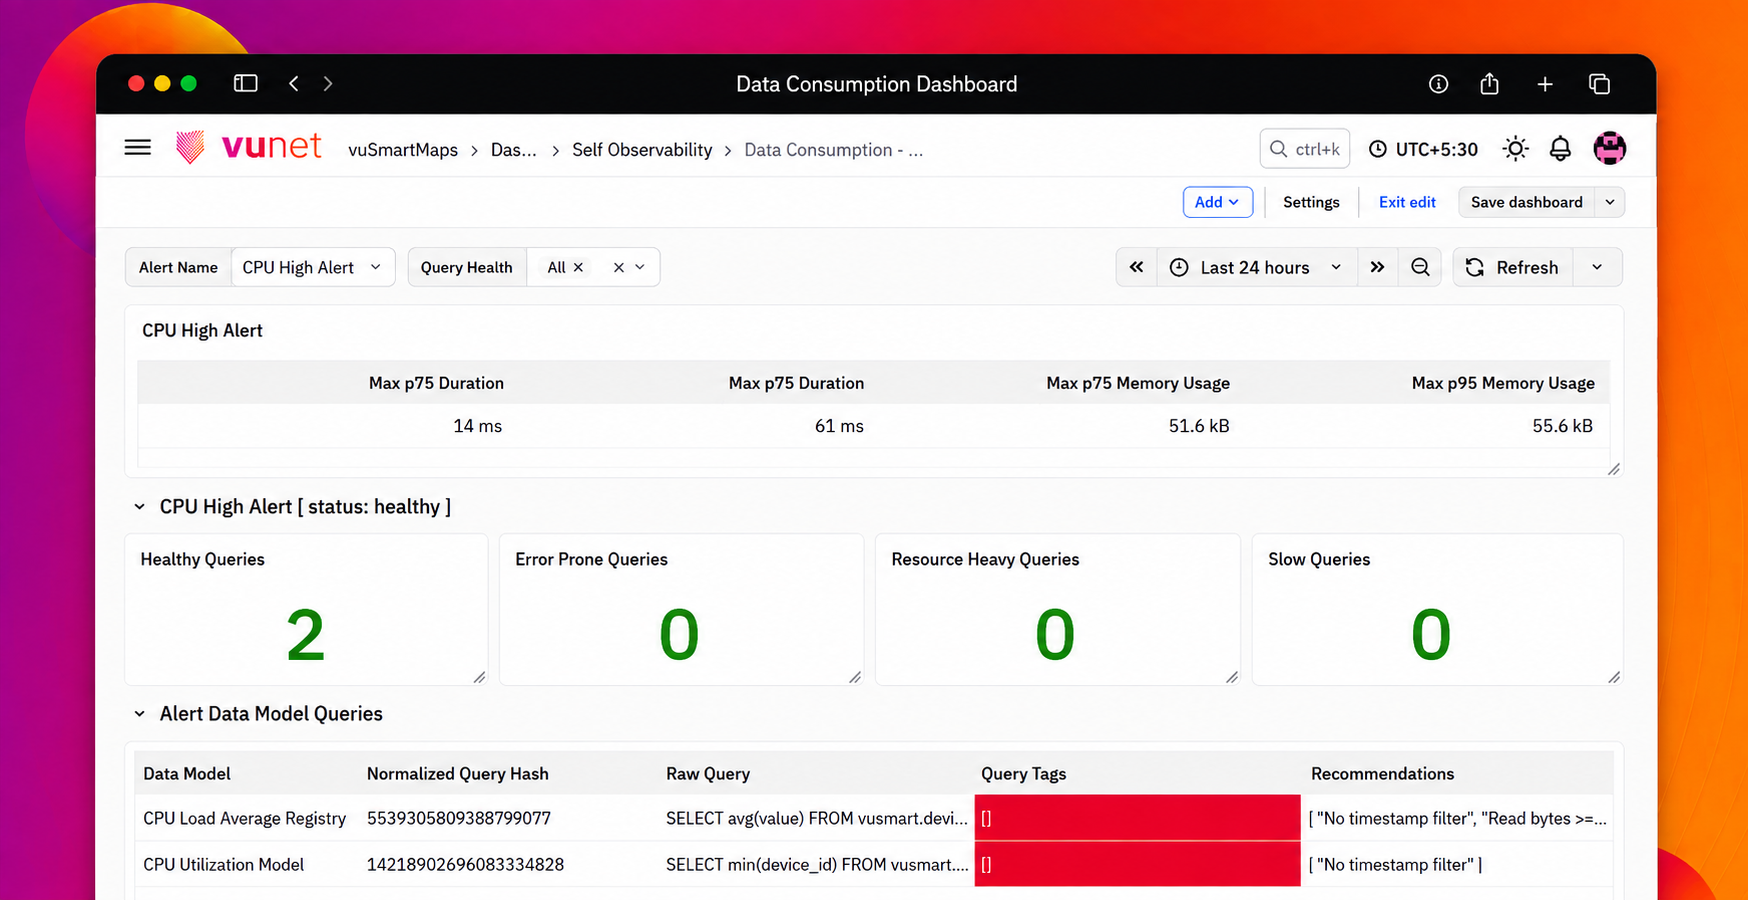This screenshot has height=900, width=1748.
Task: Shift time range backward with double-left arrows
Action: coord(1136,267)
